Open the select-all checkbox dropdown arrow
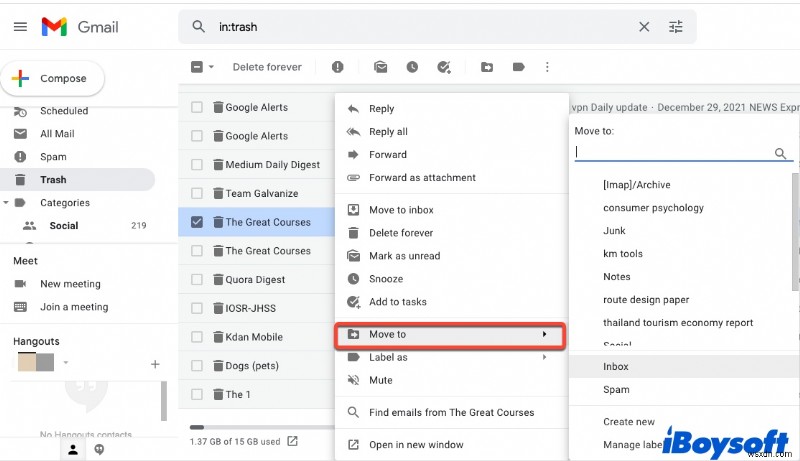Viewport: 800px width, 461px height. (211, 67)
